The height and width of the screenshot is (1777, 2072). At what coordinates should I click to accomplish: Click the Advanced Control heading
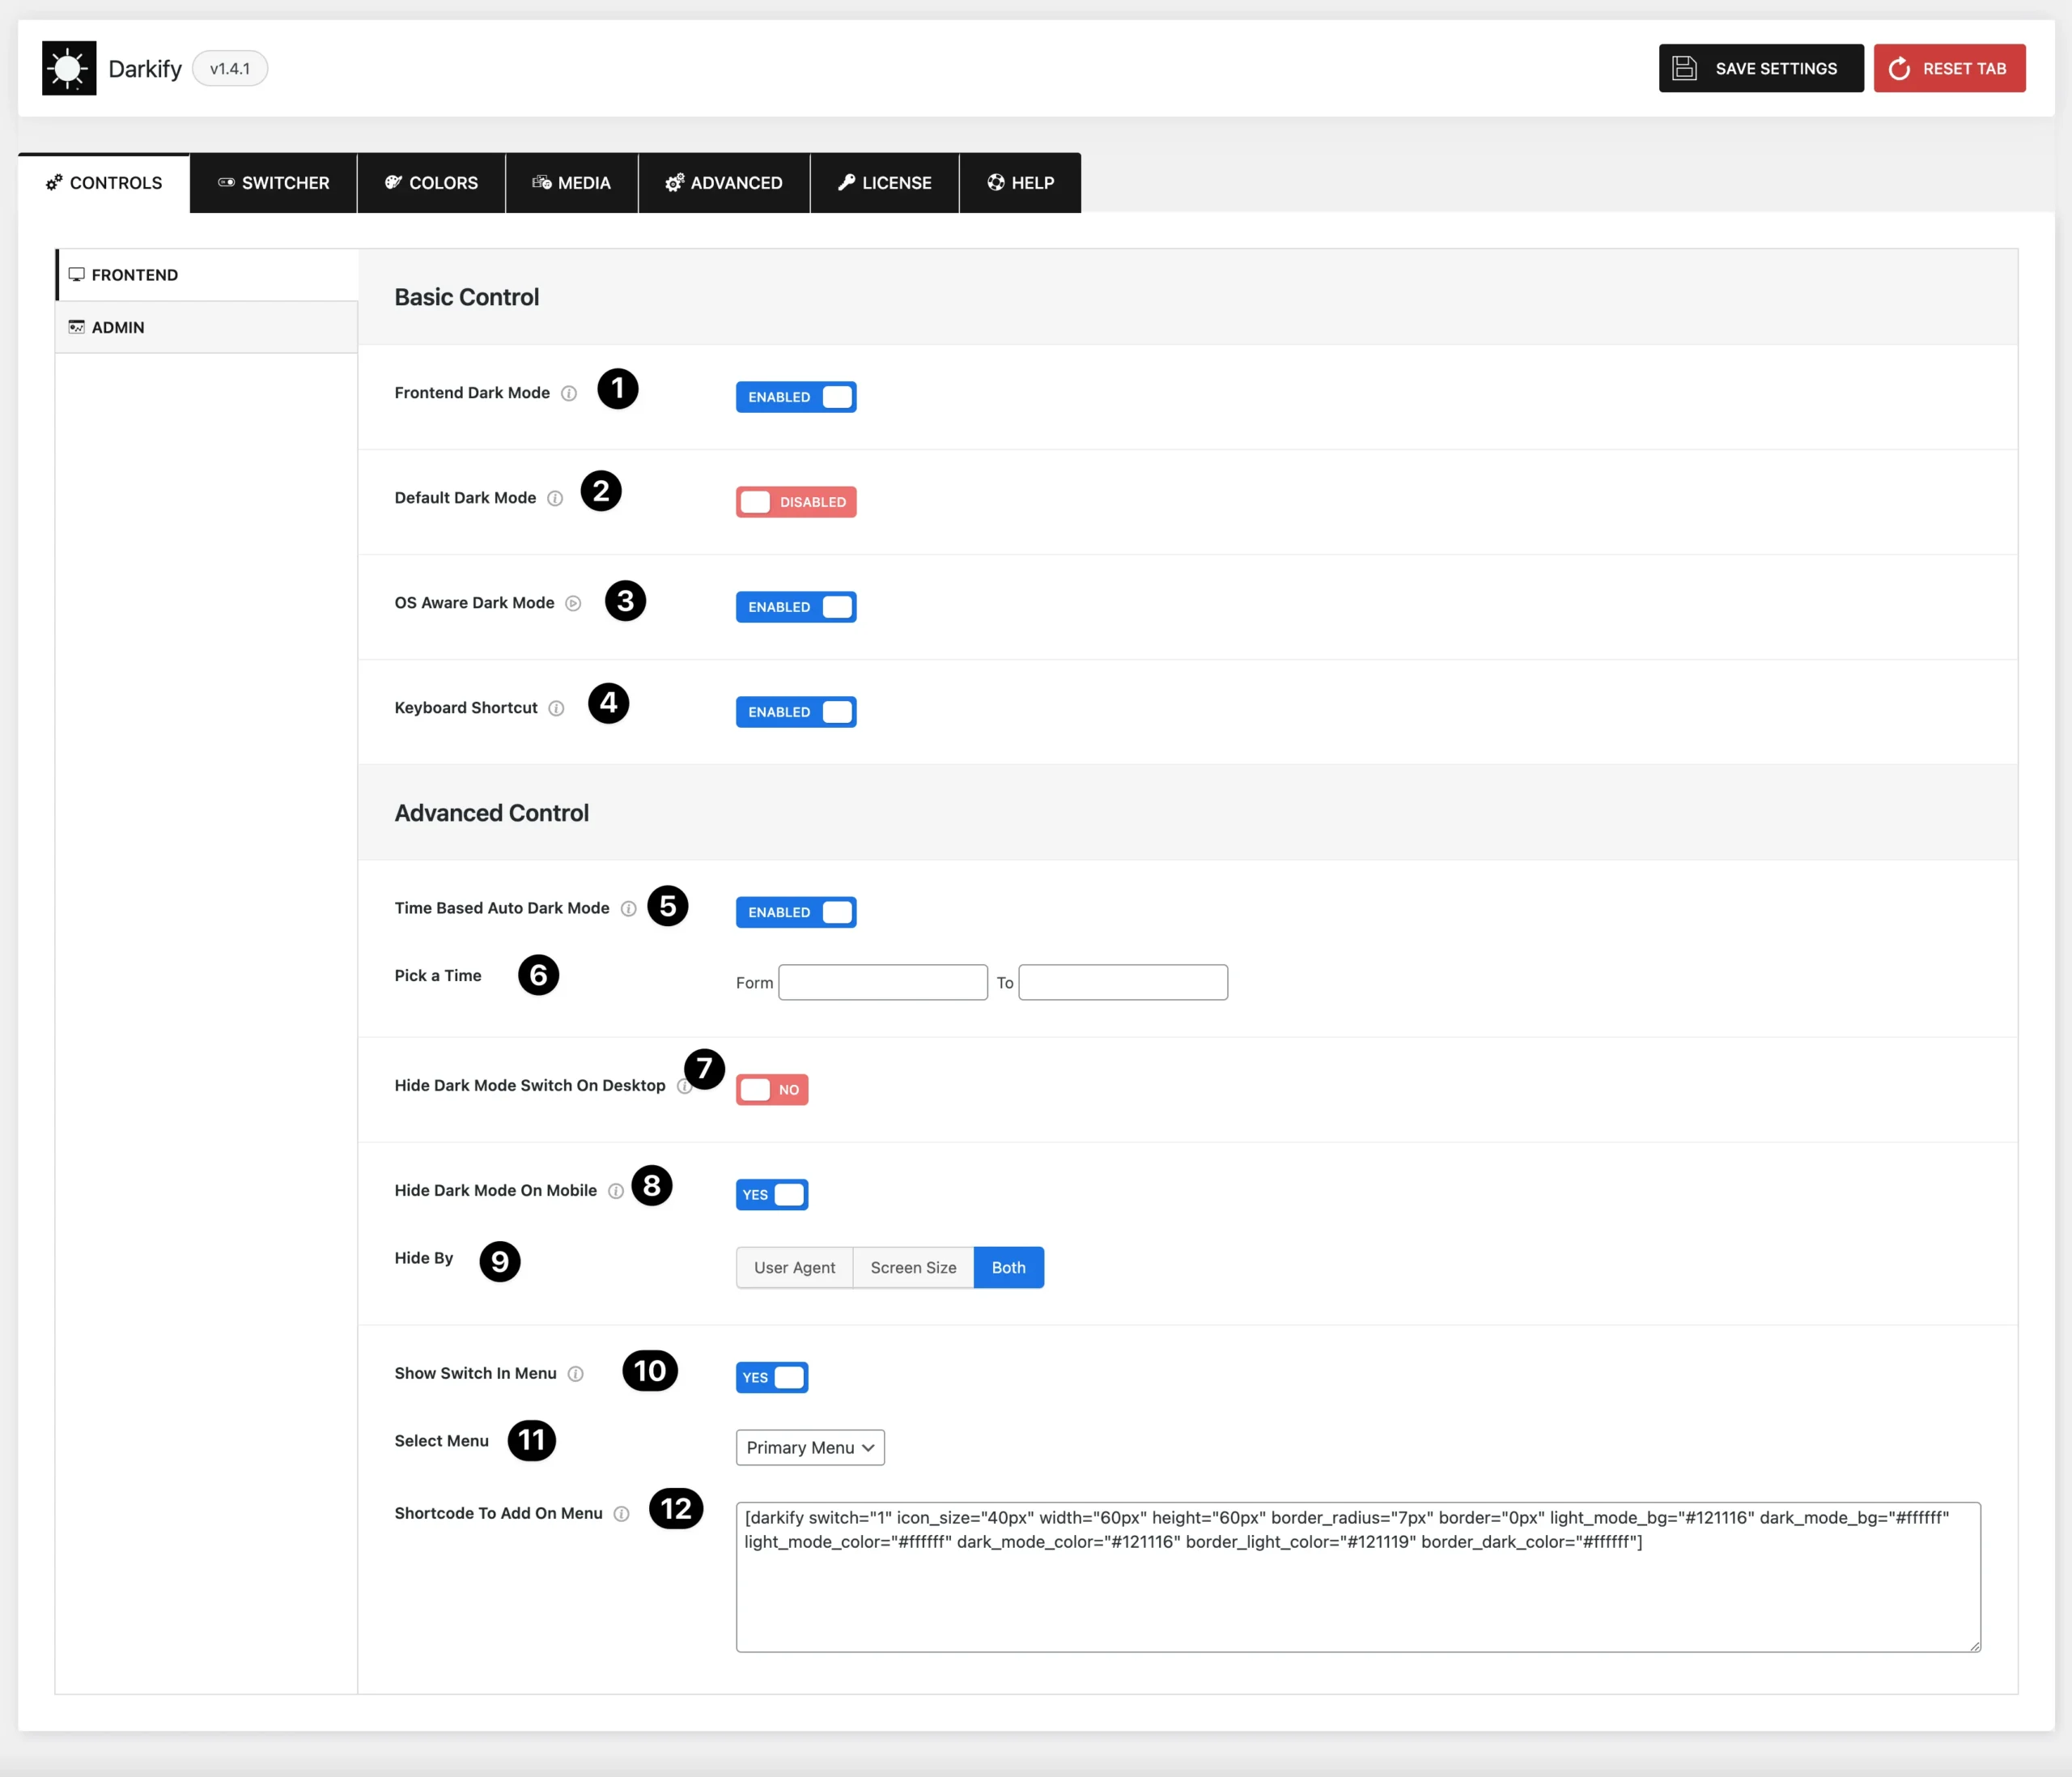point(492,813)
